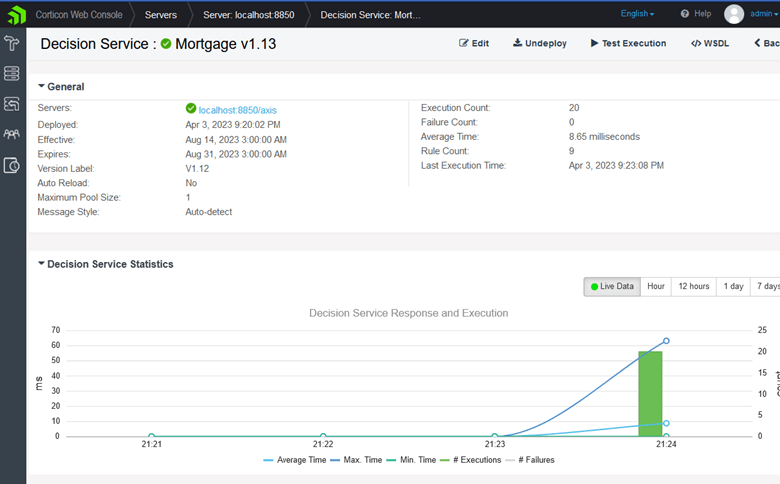780x484 pixels.
Task: Collapse the Decision Service Statistics section
Action: [42, 265]
